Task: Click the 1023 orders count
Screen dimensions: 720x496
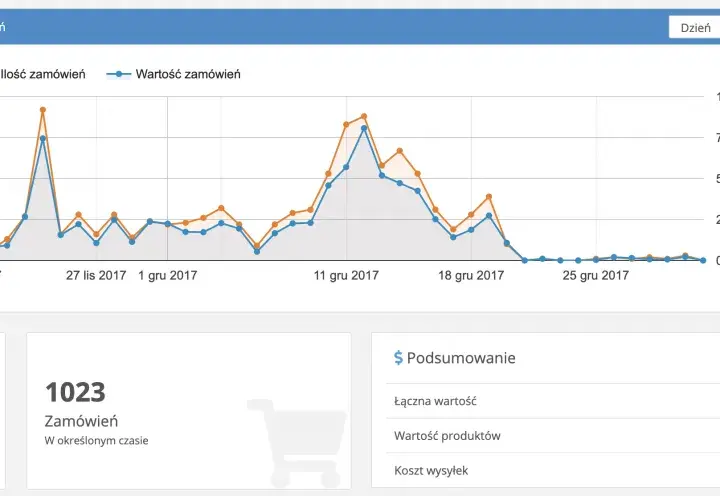Action: 75,392
